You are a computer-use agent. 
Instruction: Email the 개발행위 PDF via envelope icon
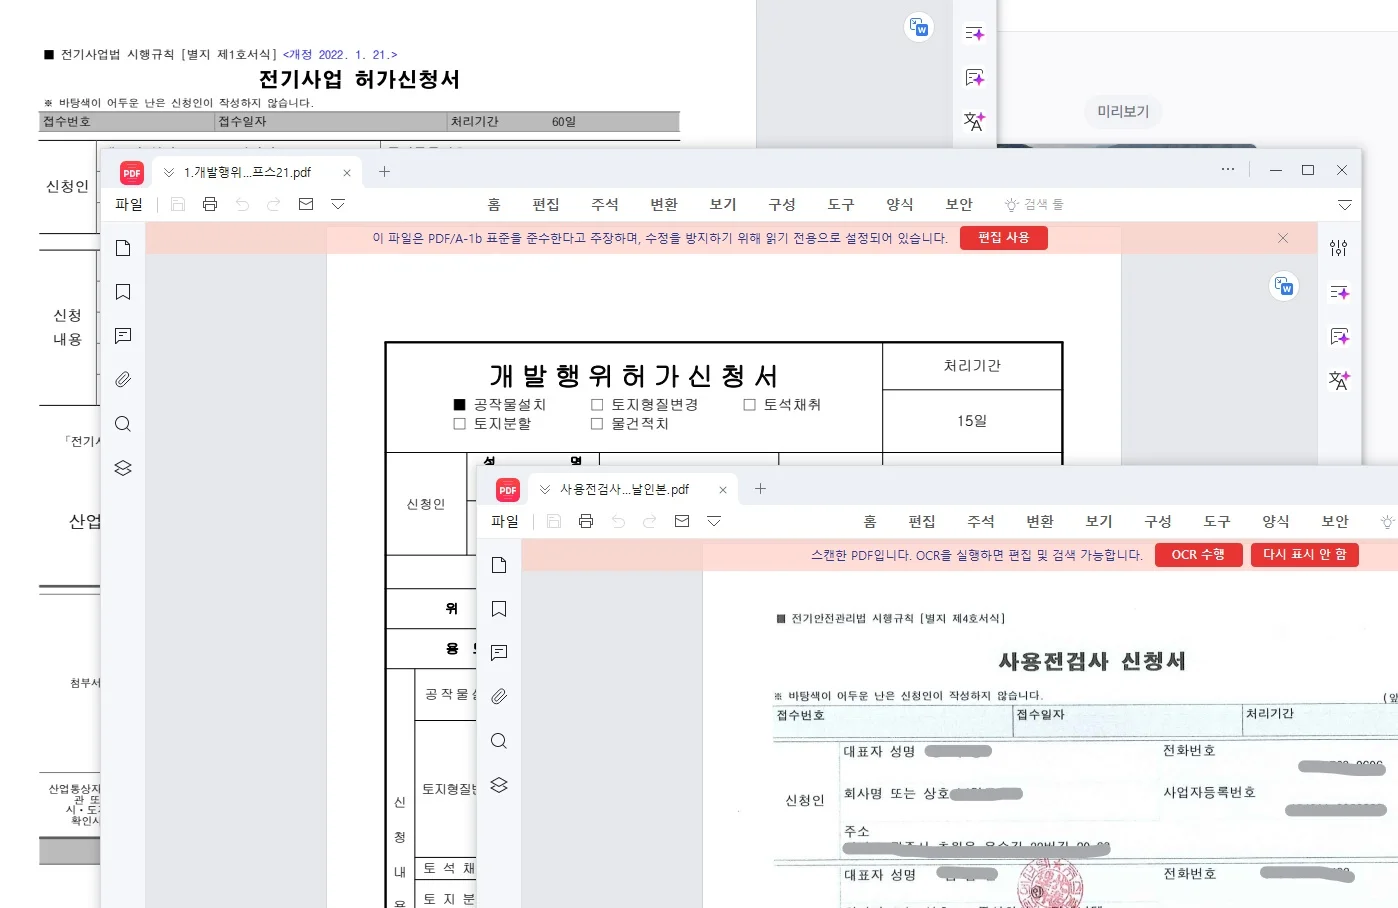306,204
